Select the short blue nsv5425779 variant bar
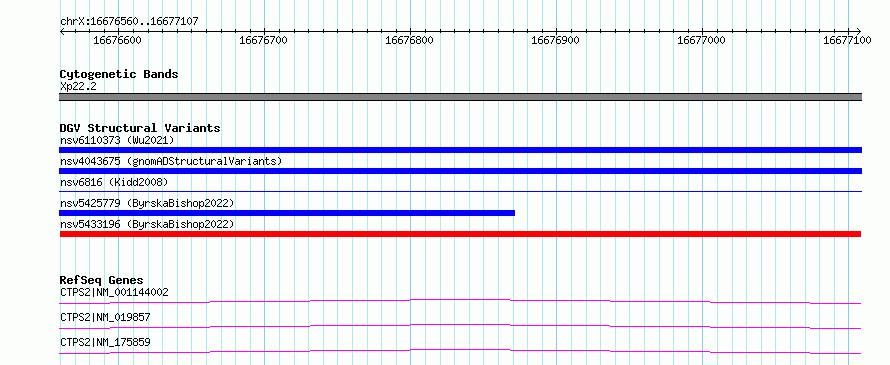The image size is (890, 365). pos(287,213)
